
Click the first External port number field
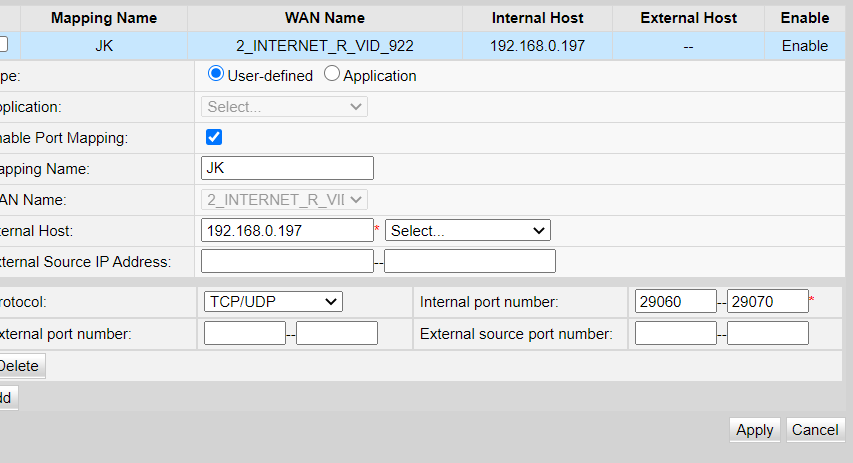coord(244,333)
